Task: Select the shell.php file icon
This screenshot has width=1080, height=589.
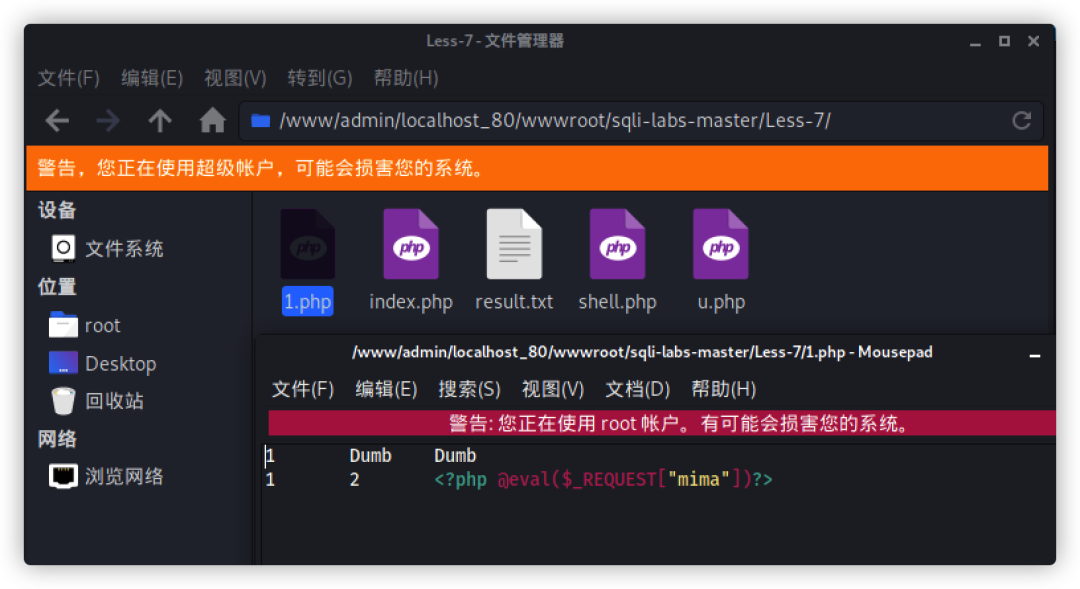Action: click(x=617, y=244)
